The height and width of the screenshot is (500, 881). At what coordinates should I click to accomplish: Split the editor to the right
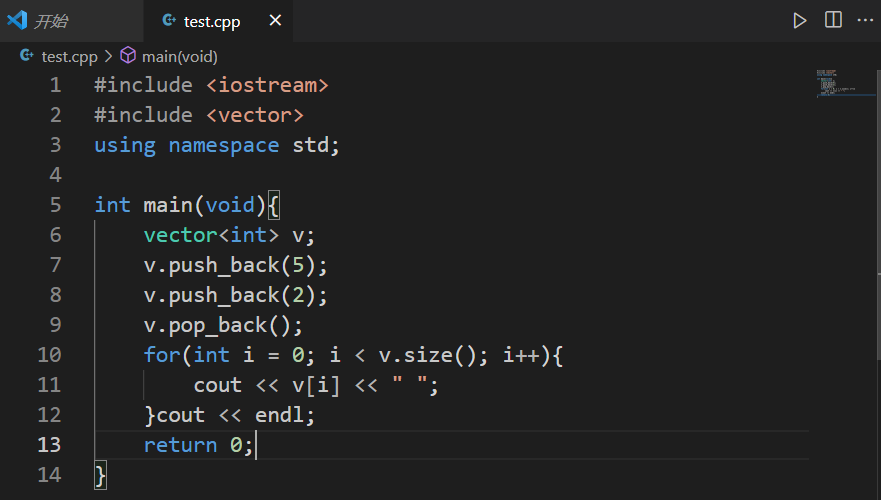[x=832, y=20]
